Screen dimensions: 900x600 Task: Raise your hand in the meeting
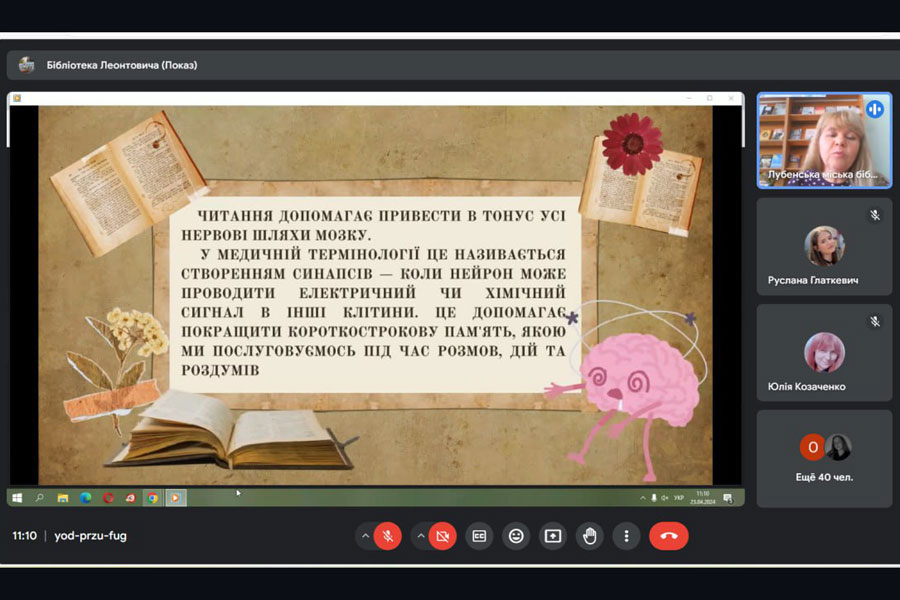590,536
